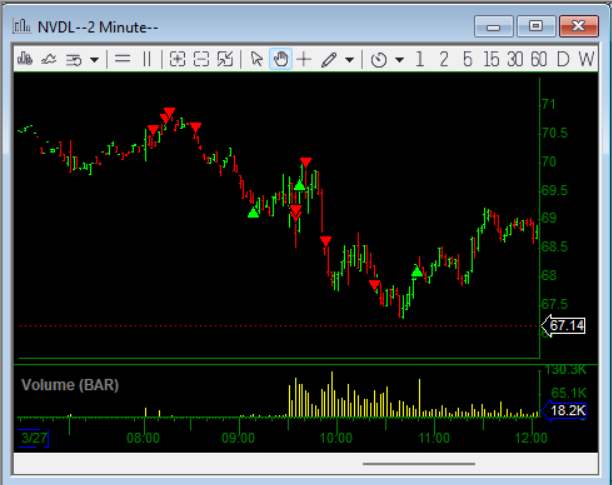Viewport: 612px width, 485px height.
Task: Click the time interval clock icon
Action: coord(379,60)
